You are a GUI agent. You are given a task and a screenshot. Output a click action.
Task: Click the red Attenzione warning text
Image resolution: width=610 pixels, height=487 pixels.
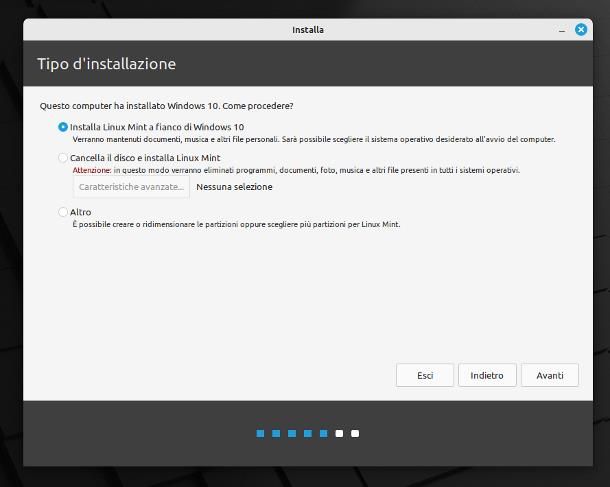[x=92, y=170]
